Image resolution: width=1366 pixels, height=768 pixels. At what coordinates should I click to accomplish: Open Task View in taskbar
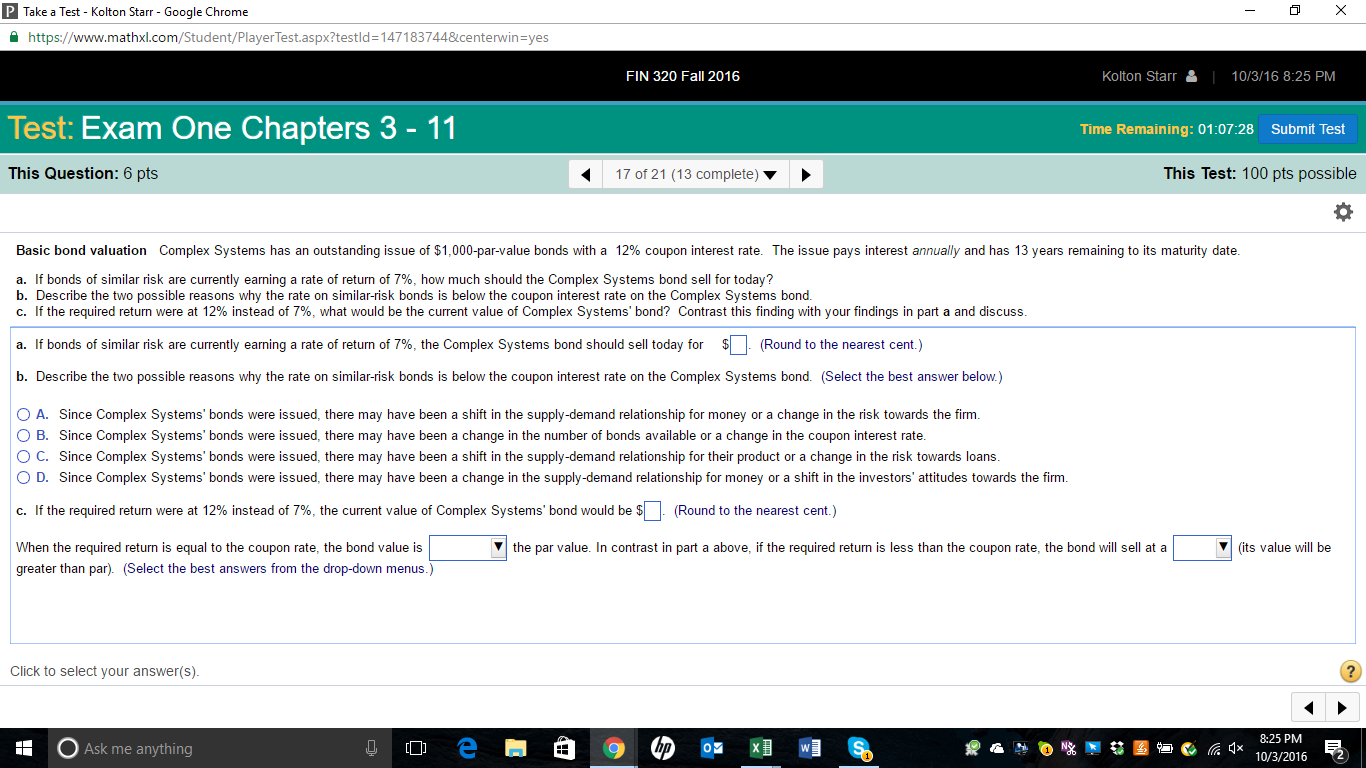pos(415,748)
